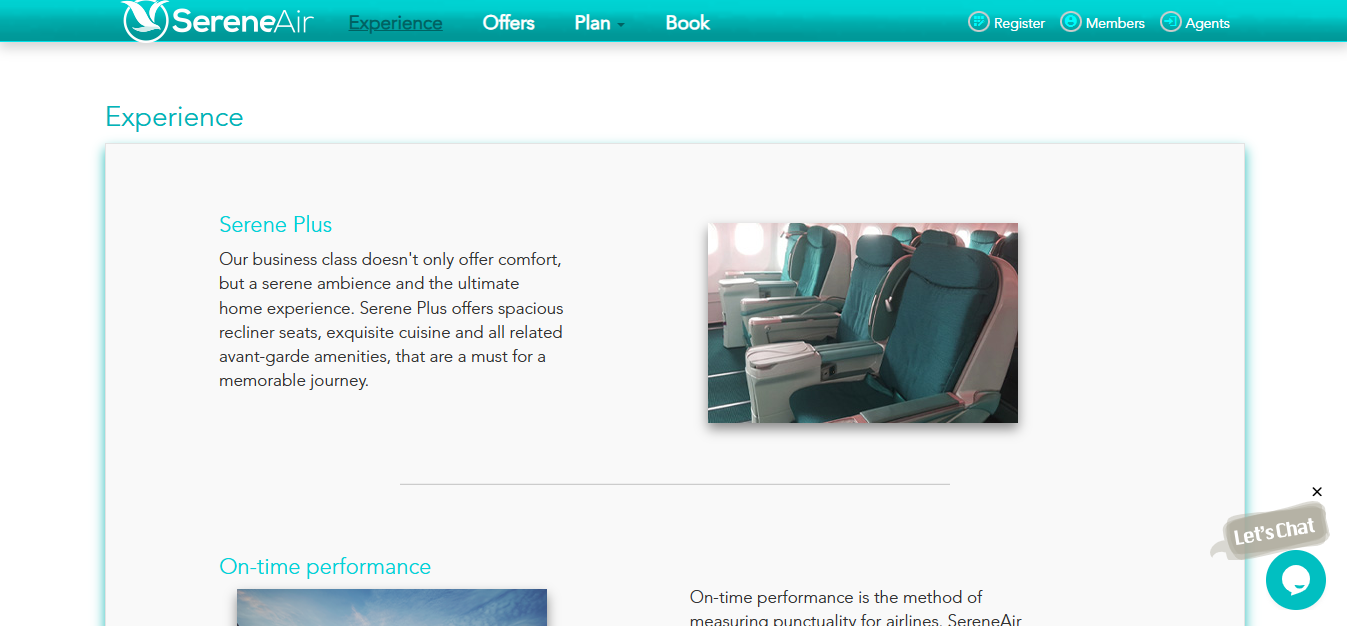The image size is (1347, 626).
Task: Click the On-time performance description paragraph
Action: [856, 608]
